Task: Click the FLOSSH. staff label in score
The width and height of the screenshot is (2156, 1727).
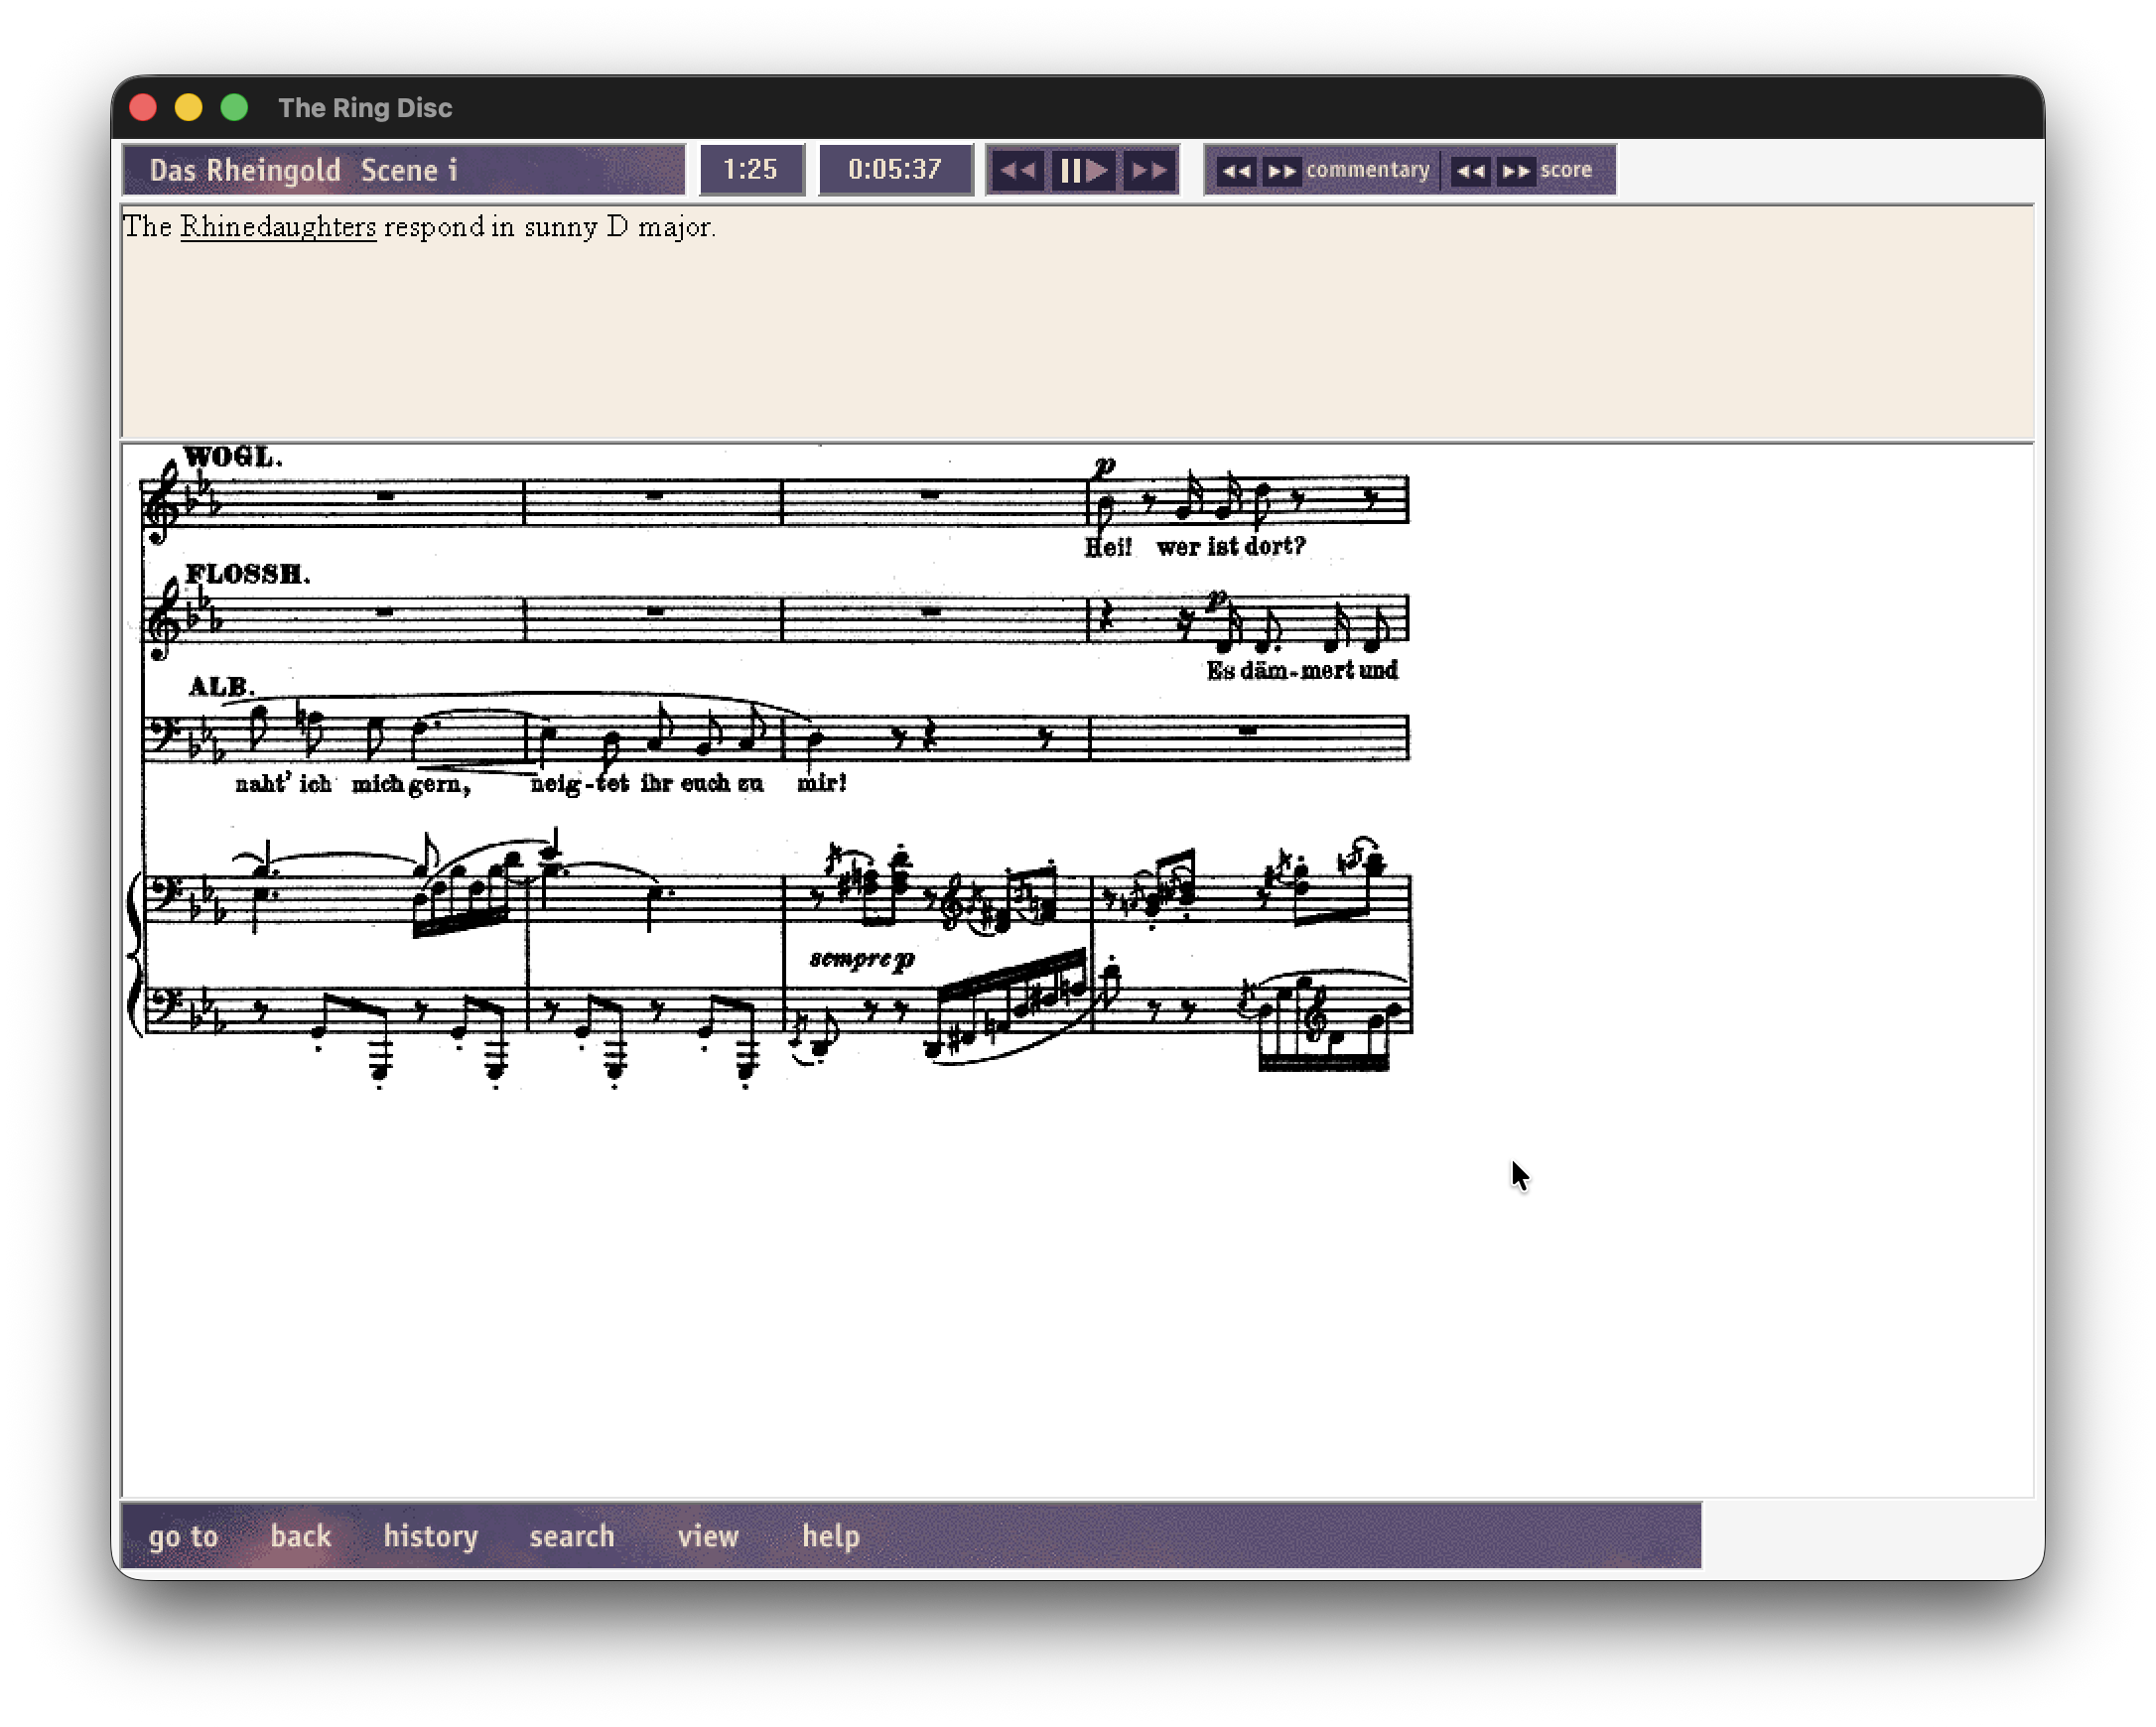Action: (x=247, y=574)
